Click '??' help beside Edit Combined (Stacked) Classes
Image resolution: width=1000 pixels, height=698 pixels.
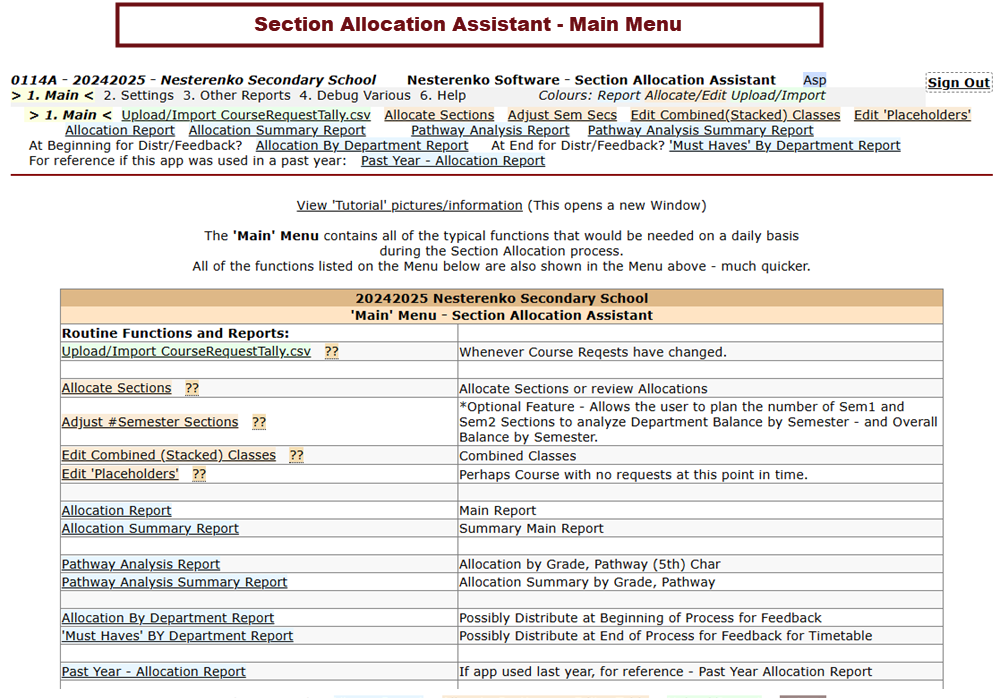tap(297, 456)
